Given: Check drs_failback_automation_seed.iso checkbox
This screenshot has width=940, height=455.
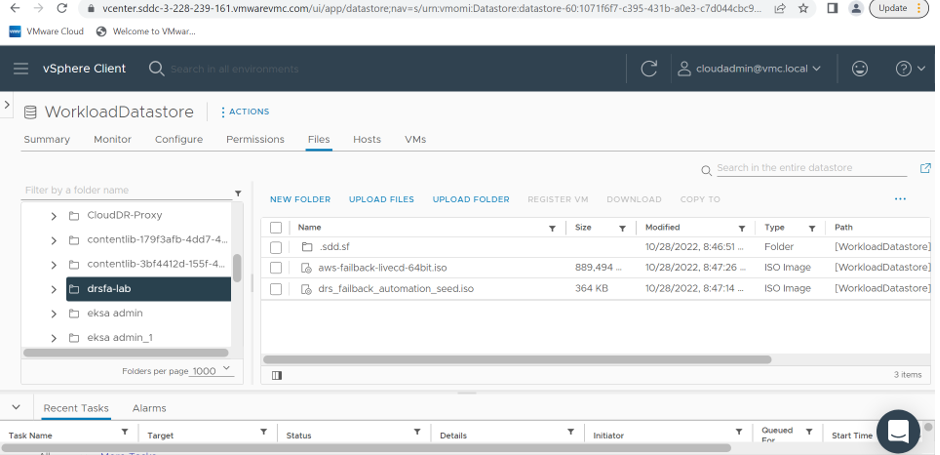Looking at the screenshot, I should [276, 289].
